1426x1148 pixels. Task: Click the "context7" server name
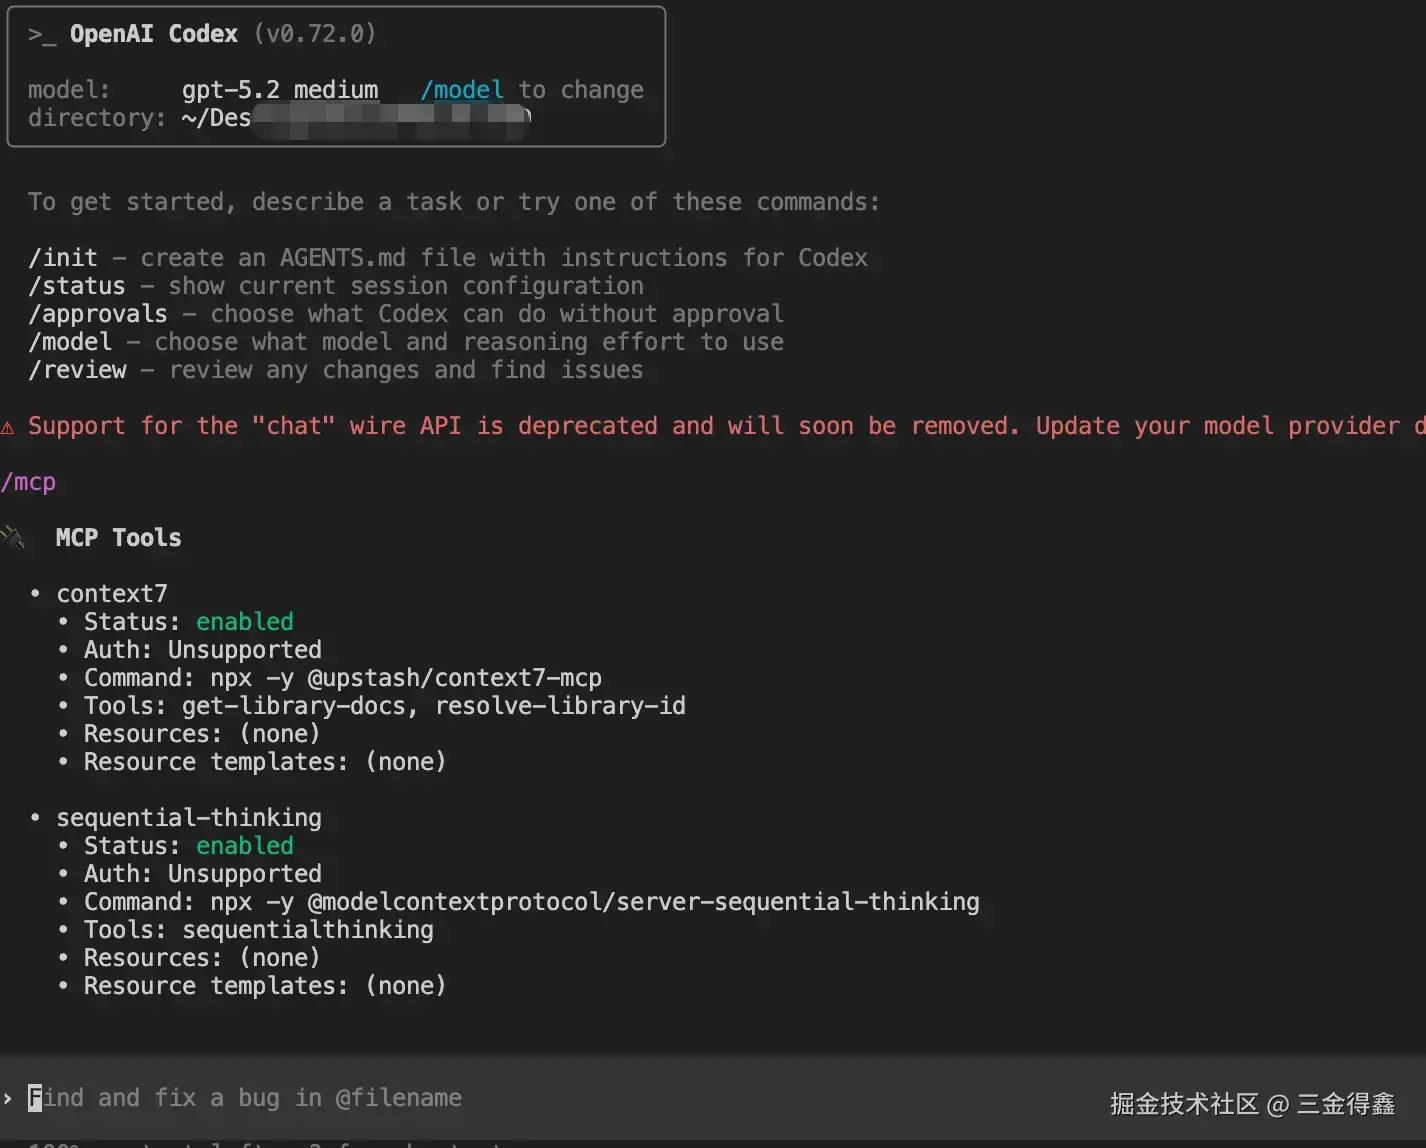pos(112,594)
